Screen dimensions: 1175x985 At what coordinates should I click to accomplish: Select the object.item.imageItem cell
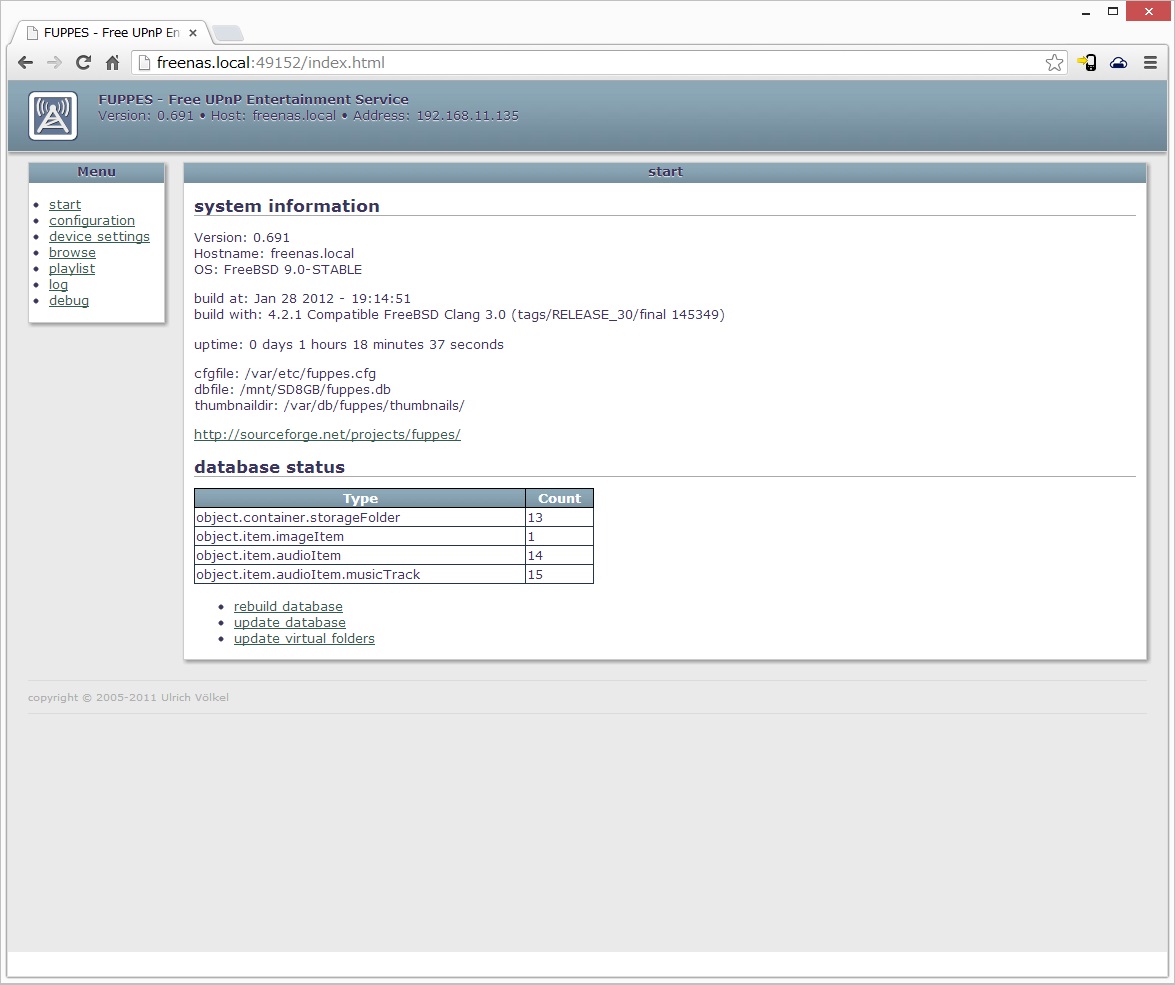click(360, 537)
